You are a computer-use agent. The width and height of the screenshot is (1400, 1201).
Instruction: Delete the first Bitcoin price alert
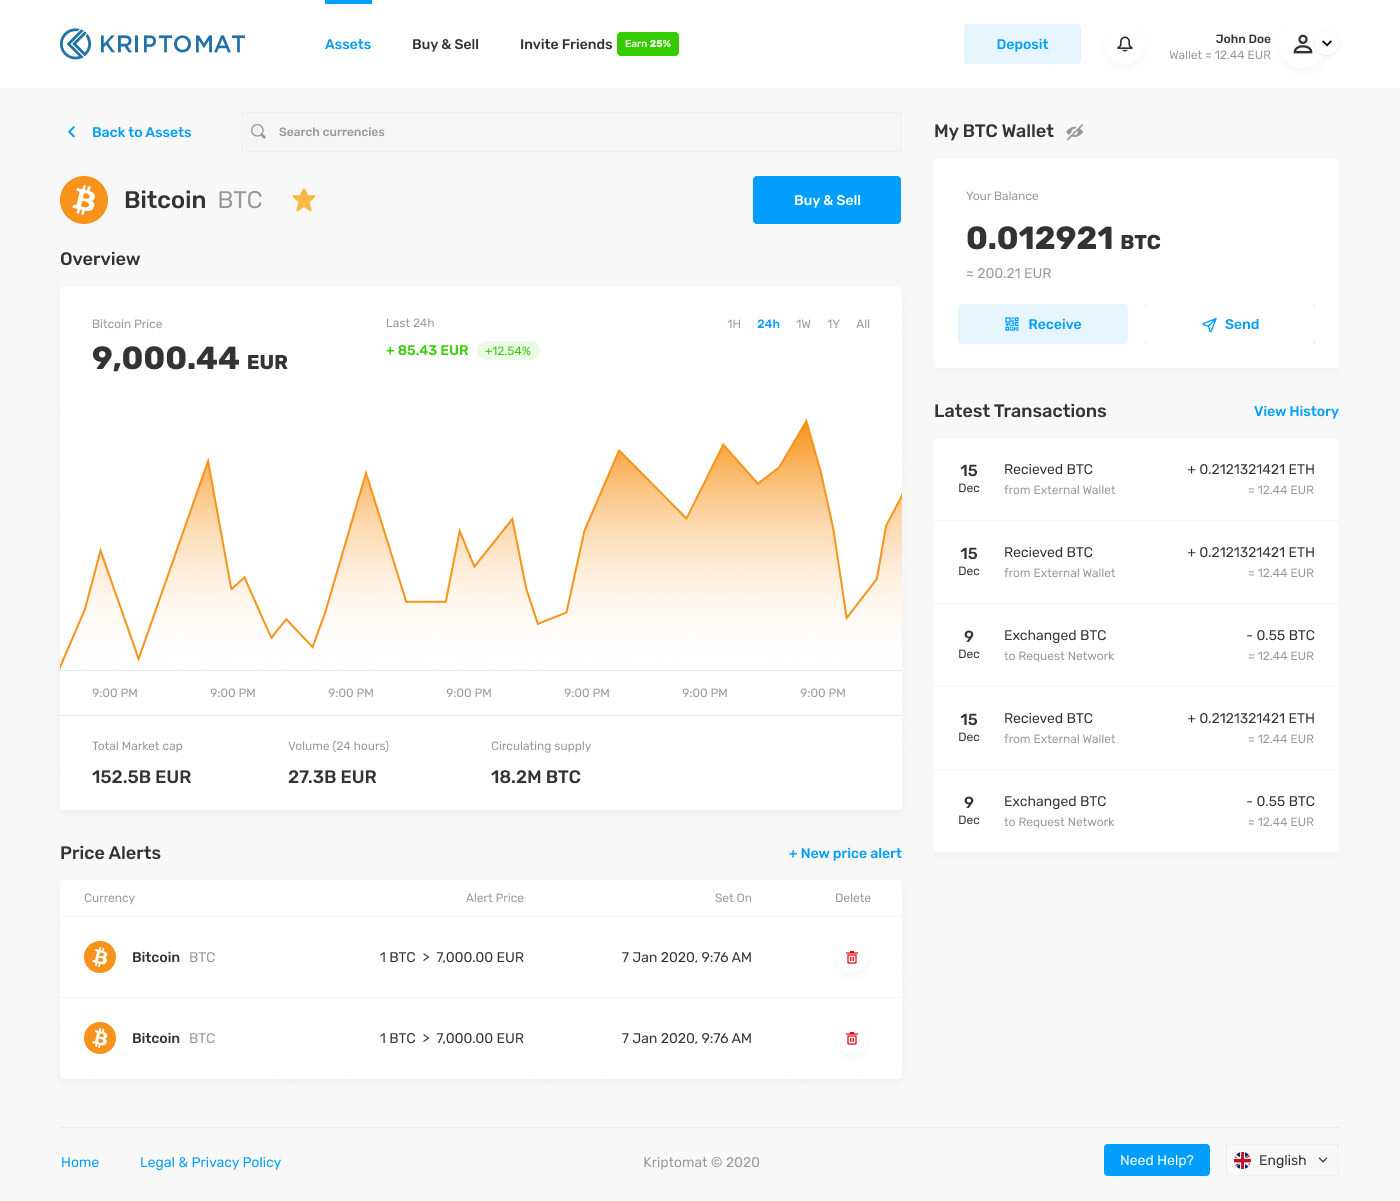[852, 957]
